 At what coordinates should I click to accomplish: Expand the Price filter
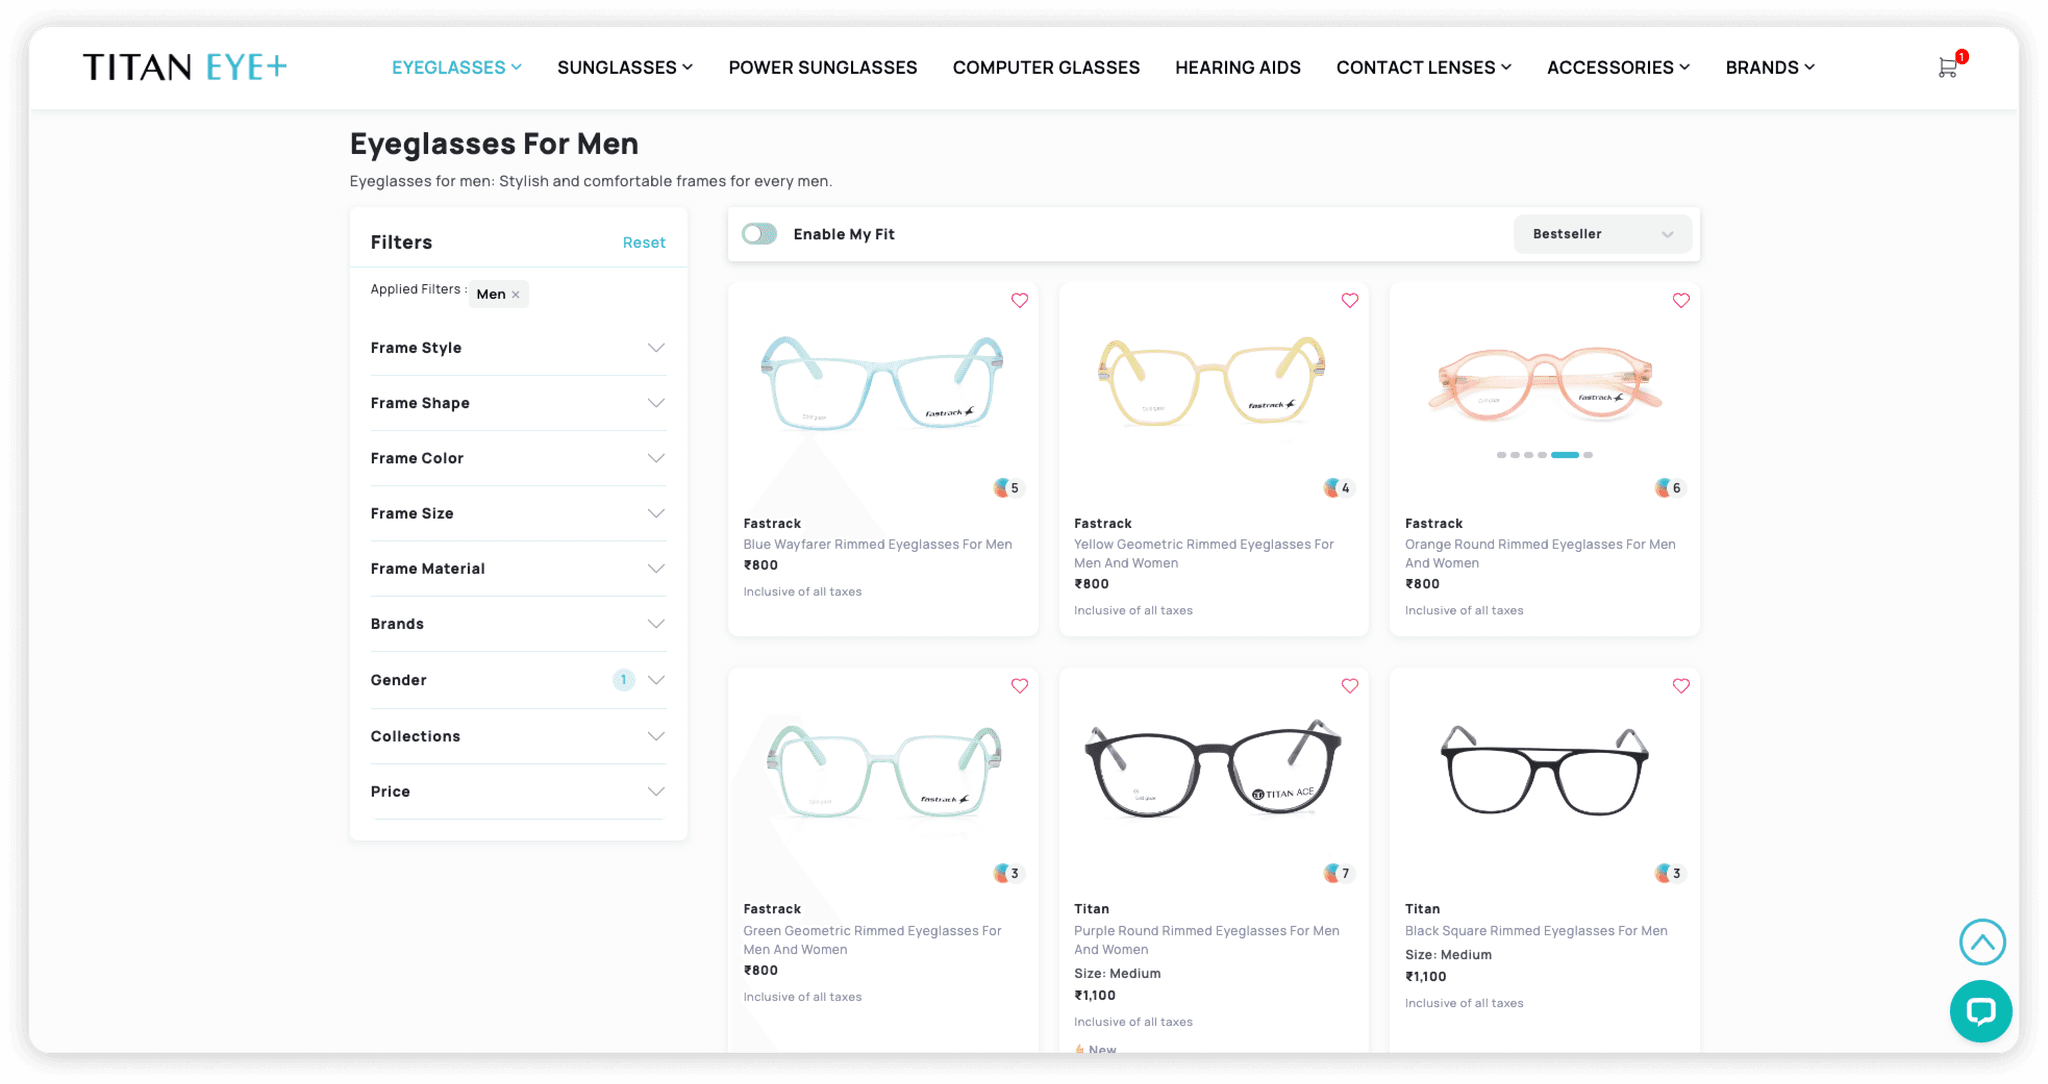pyautogui.click(x=518, y=791)
